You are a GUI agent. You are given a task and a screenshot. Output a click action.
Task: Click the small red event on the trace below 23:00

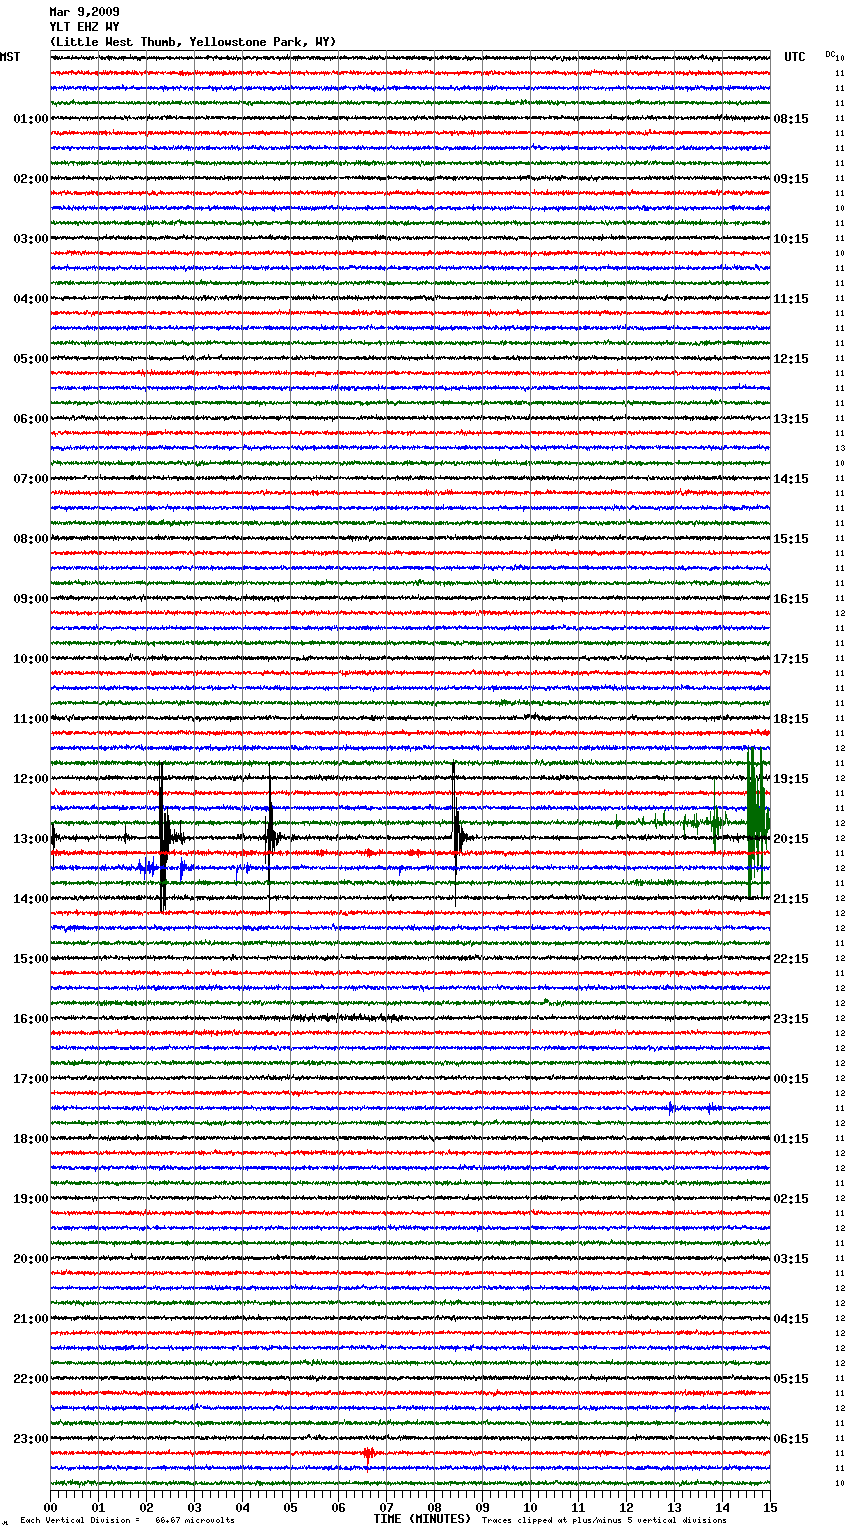[x=368, y=1454]
